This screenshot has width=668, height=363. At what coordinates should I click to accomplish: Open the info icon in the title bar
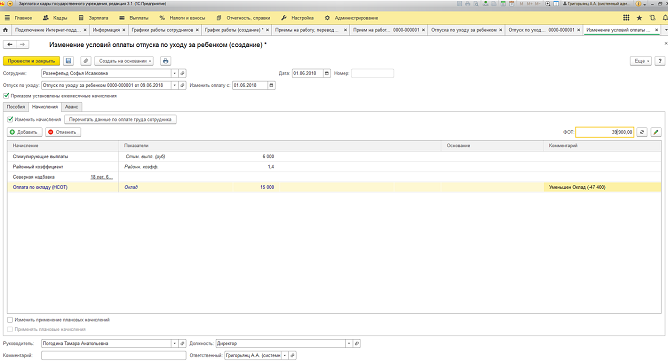[638, 4]
